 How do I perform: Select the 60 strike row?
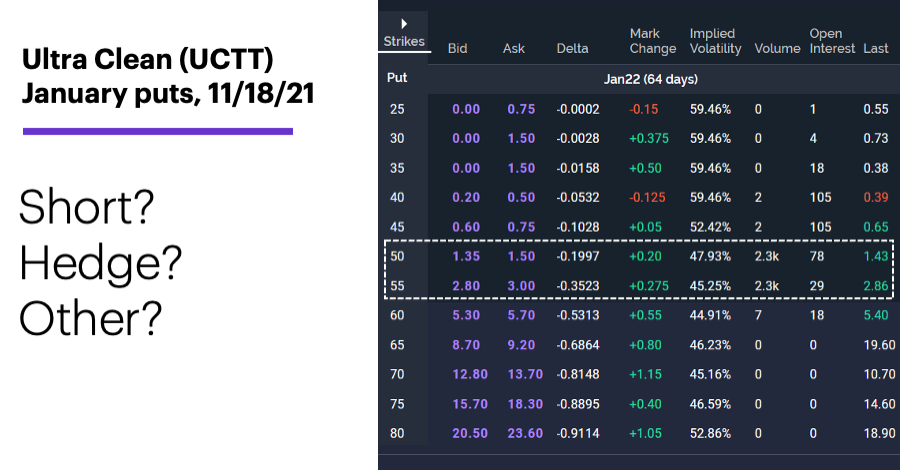tap(639, 315)
